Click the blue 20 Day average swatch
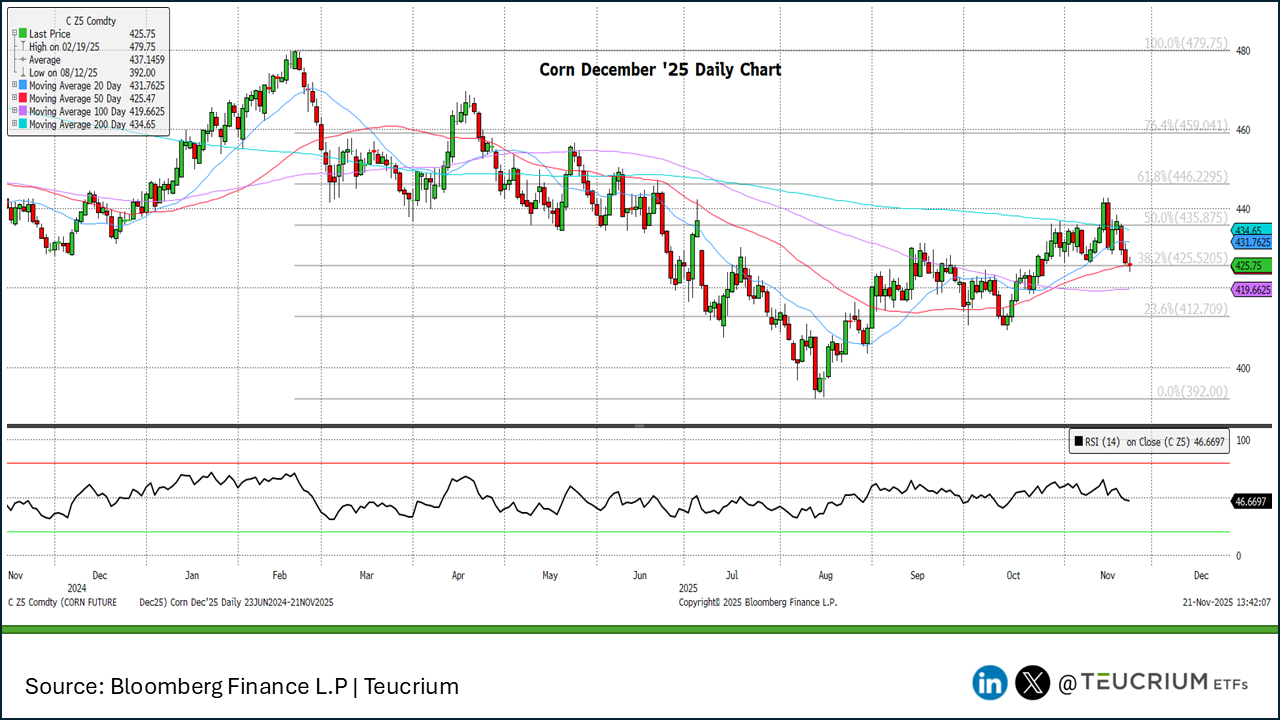Screen dimensions: 1280x720 pos(23,85)
